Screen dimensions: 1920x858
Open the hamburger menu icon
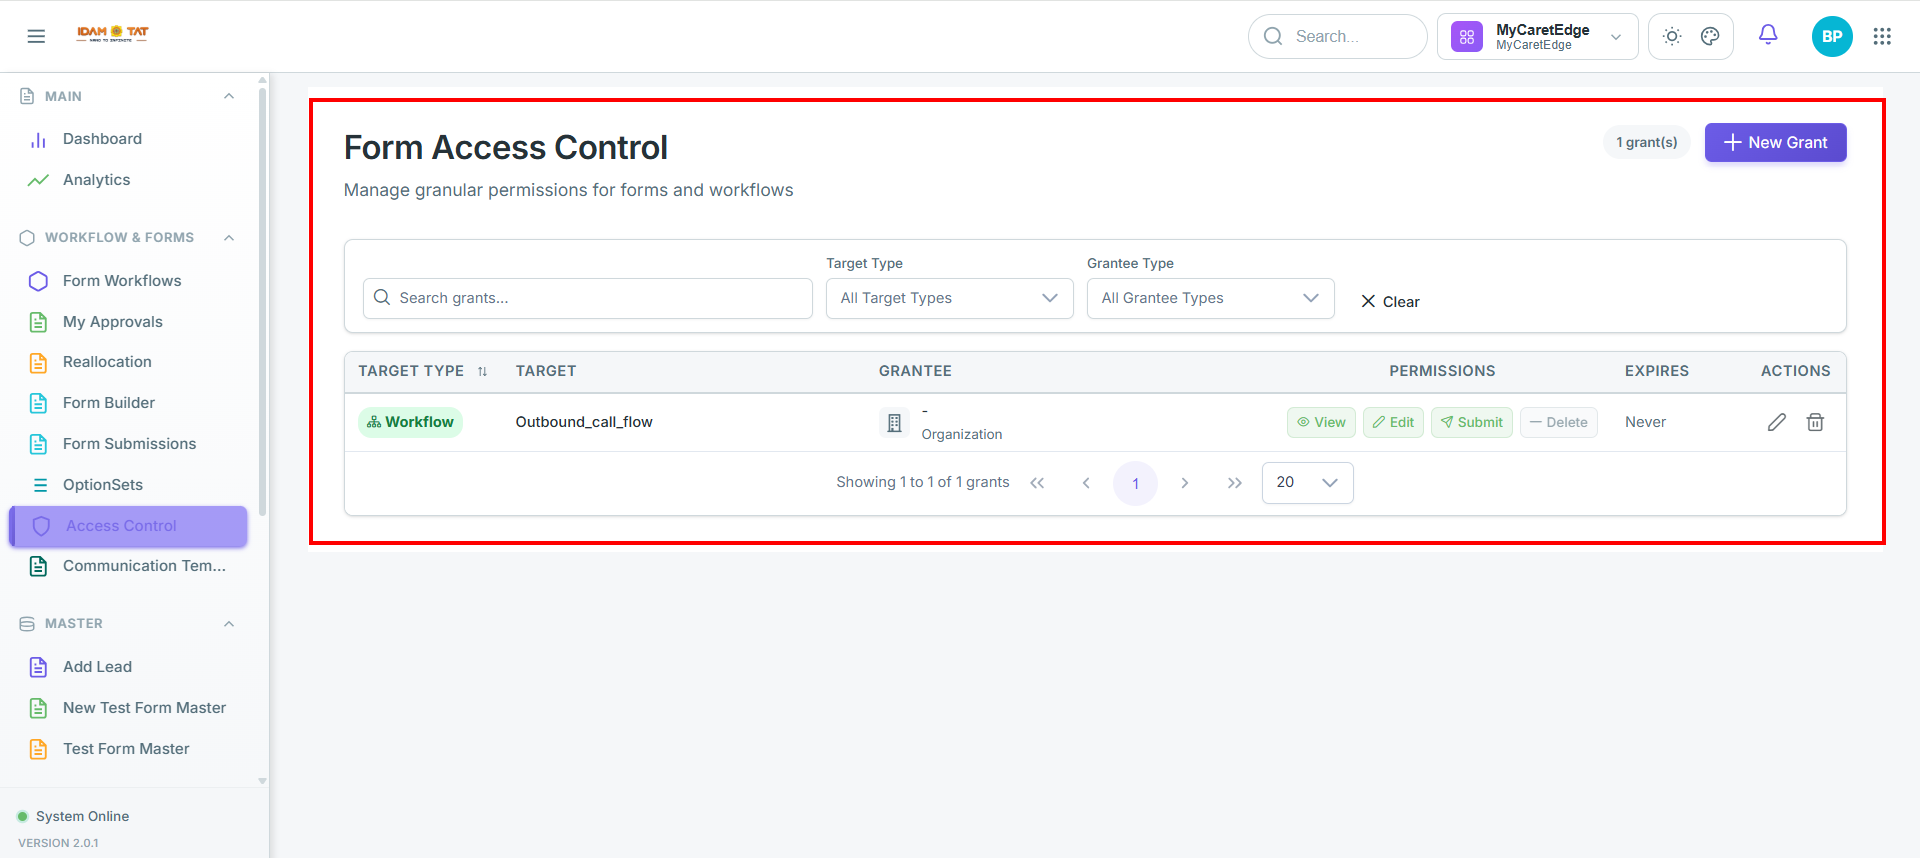point(36,37)
